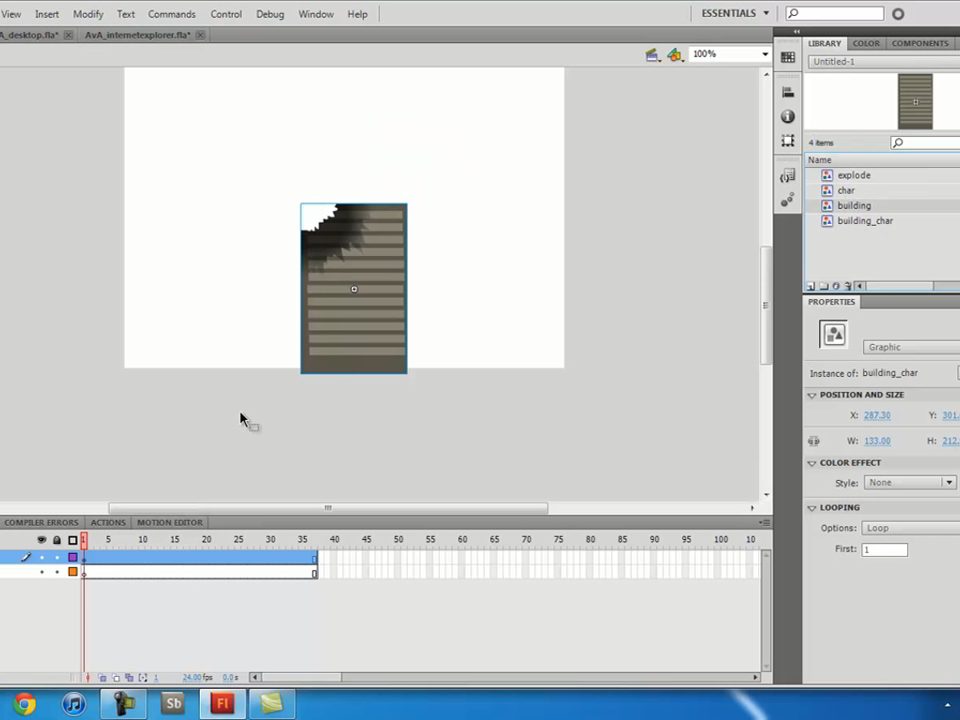Viewport: 960px width, 720px height.
Task: Open the Edit Scene button
Action: pyautogui.click(x=653, y=55)
